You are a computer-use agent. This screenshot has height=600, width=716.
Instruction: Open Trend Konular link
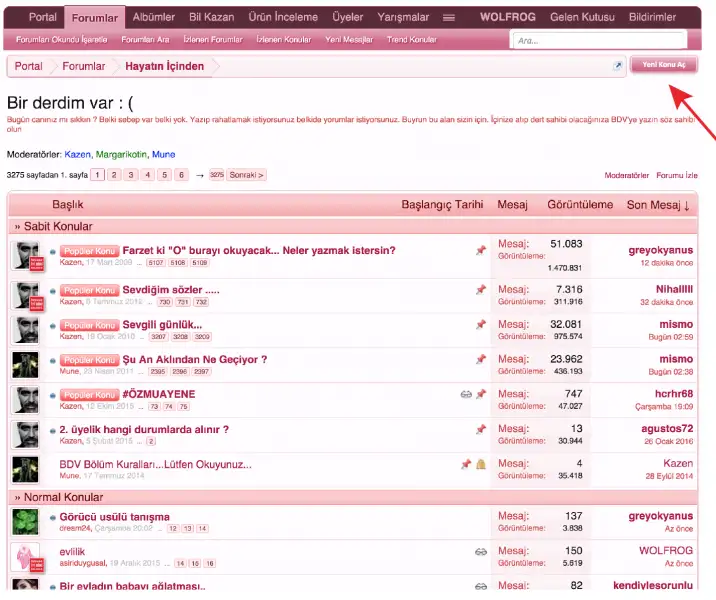tap(411, 40)
